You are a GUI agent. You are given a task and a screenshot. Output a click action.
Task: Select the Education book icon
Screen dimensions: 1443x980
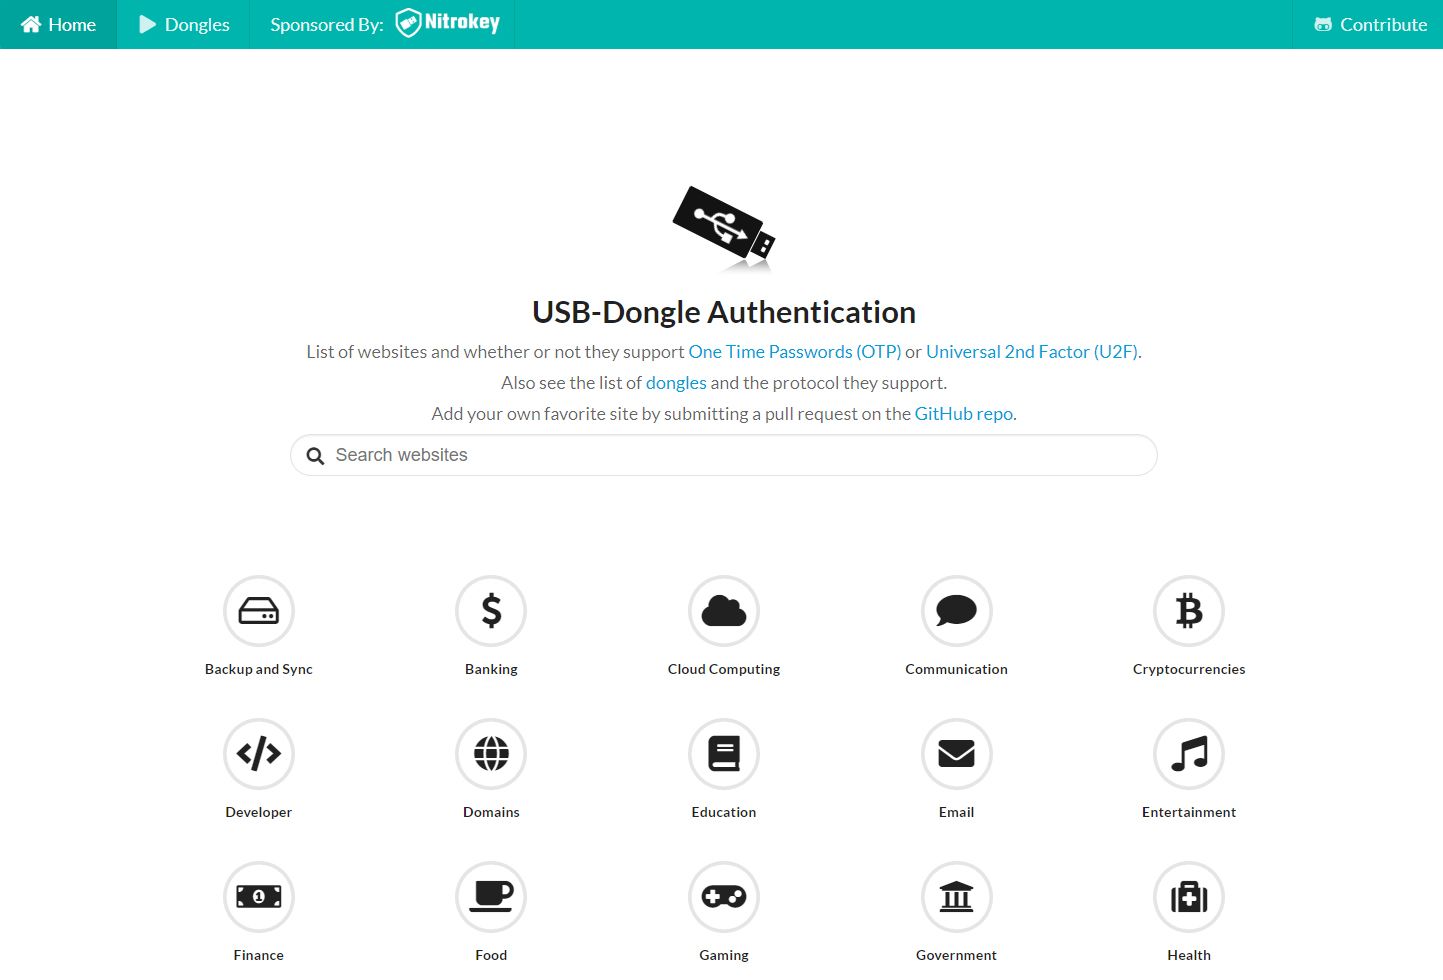[x=723, y=754]
